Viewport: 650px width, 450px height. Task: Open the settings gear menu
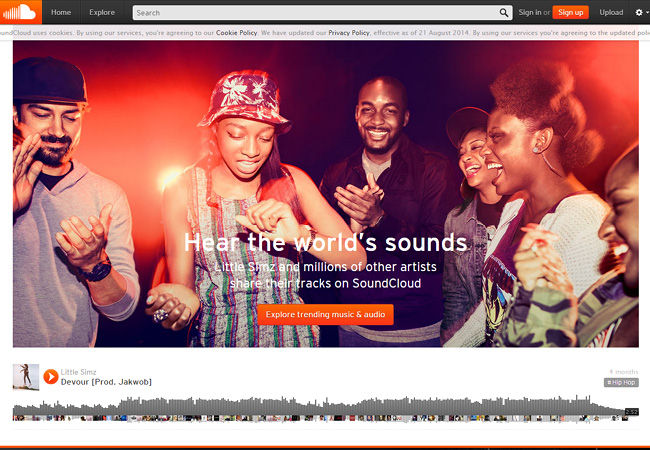click(x=641, y=12)
